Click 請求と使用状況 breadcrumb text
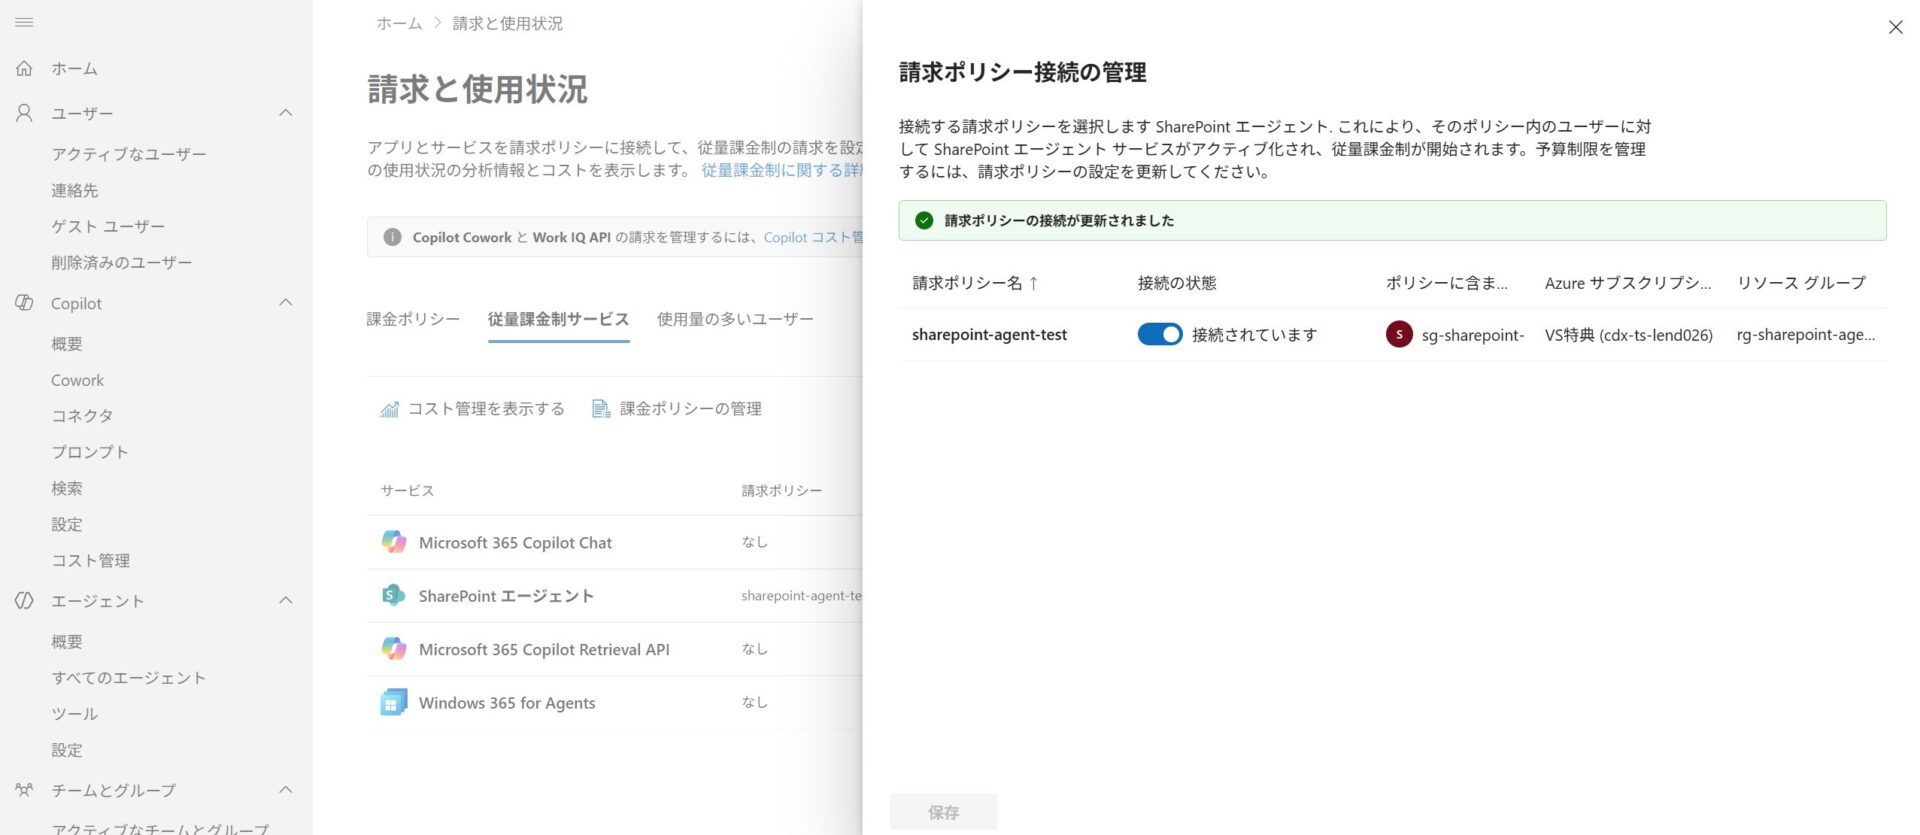Image resolution: width=1920 pixels, height=835 pixels. pos(508,23)
